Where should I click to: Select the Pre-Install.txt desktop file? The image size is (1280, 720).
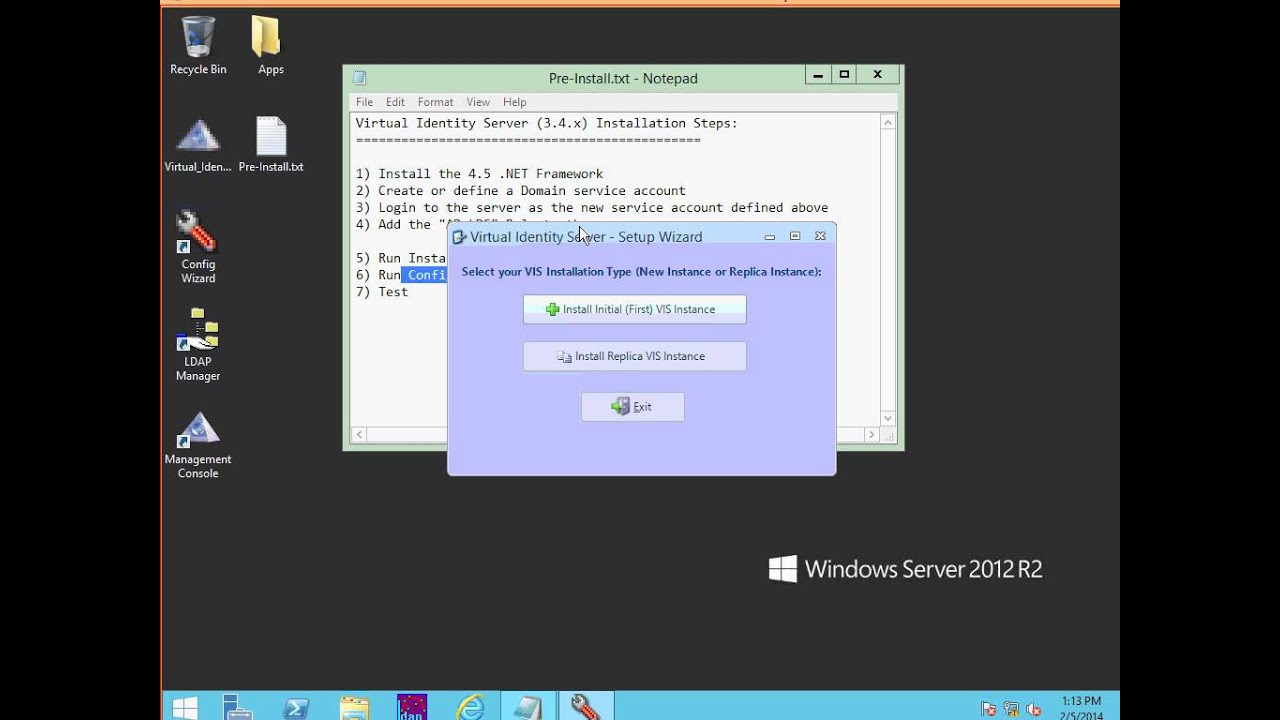tap(271, 145)
